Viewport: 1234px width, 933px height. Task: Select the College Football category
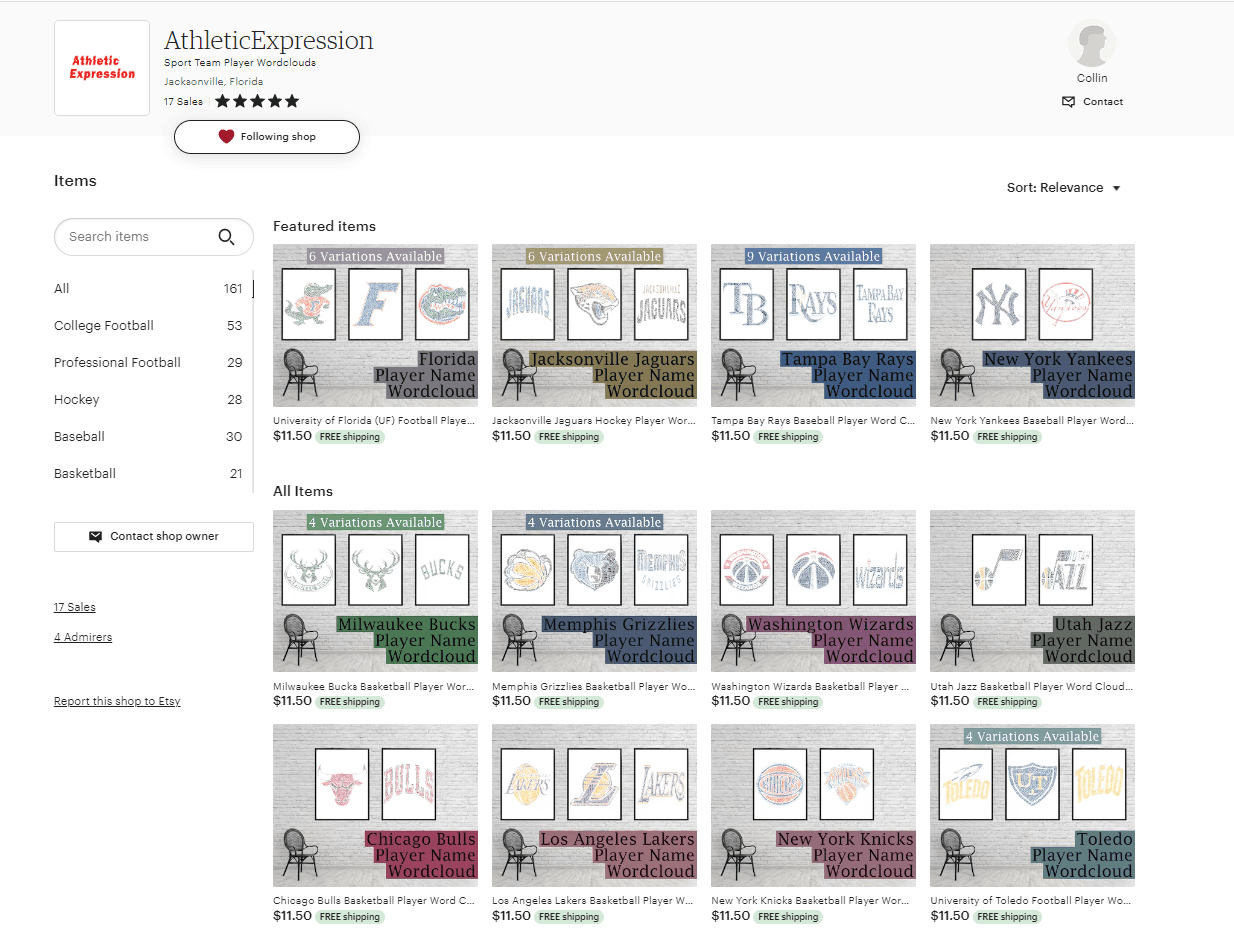click(x=148, y=326)
